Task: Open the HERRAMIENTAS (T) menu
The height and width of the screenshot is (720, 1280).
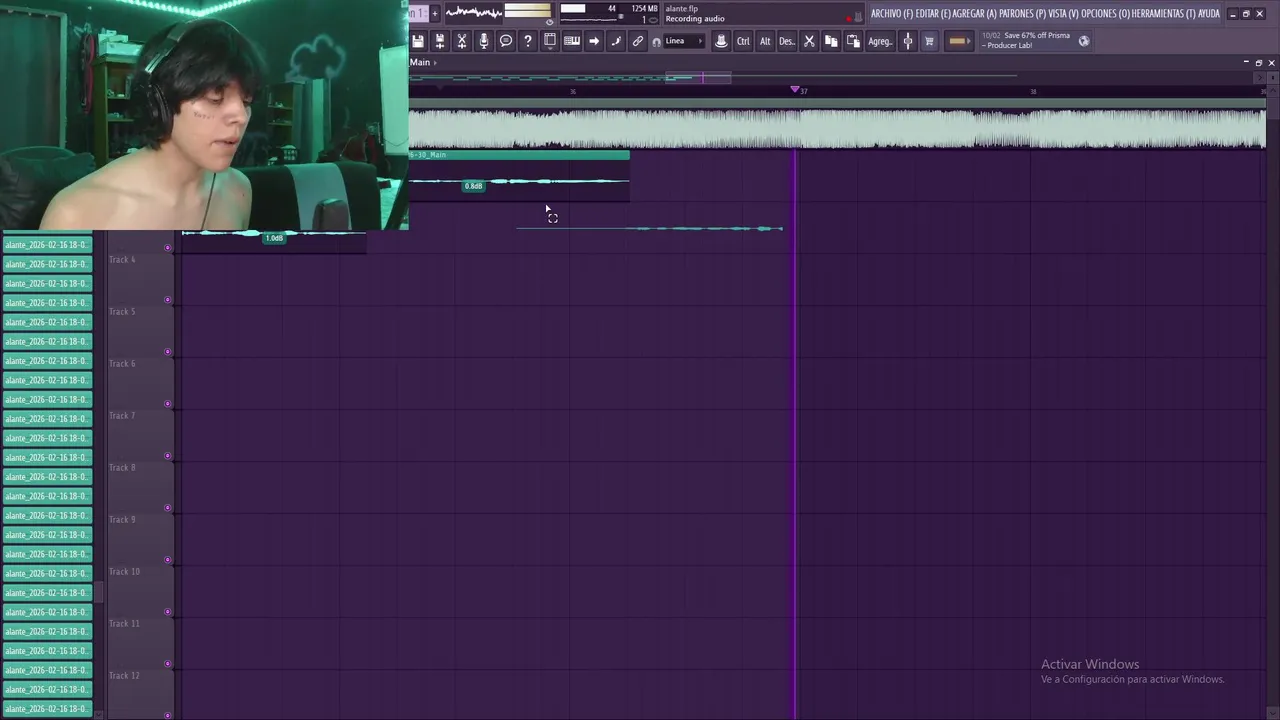Action: click(x=1164, y=14)
